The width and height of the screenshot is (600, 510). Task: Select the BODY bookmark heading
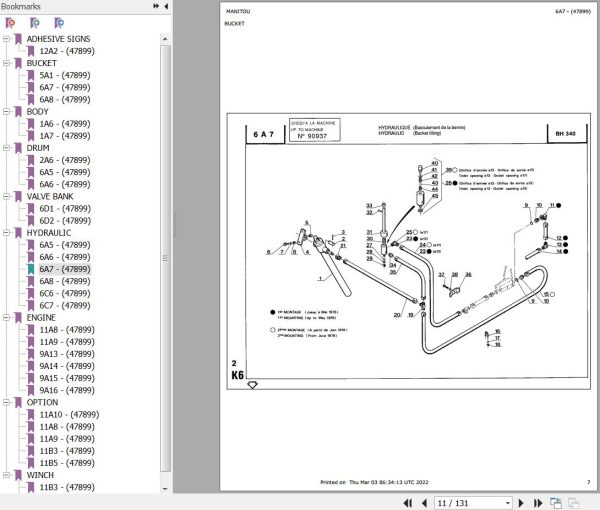click(38, 112)
